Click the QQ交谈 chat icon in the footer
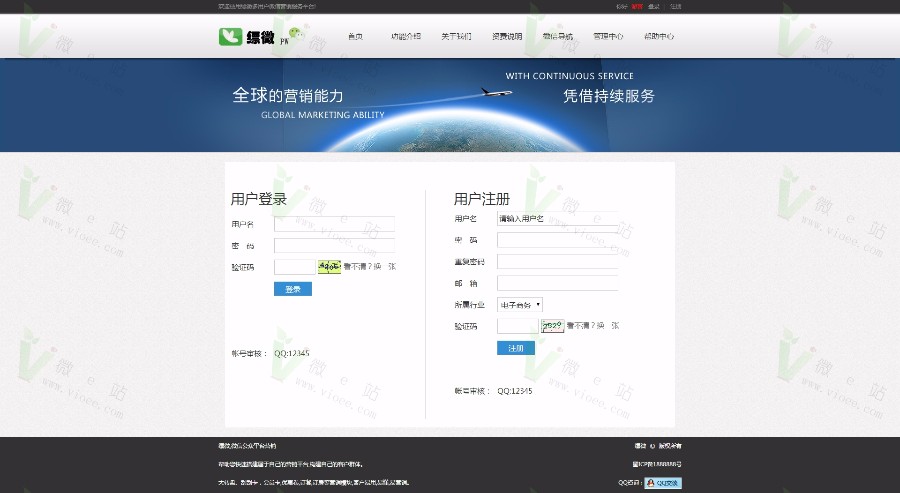The width and height of the screenshot is (900, 493). pos(663,483)
